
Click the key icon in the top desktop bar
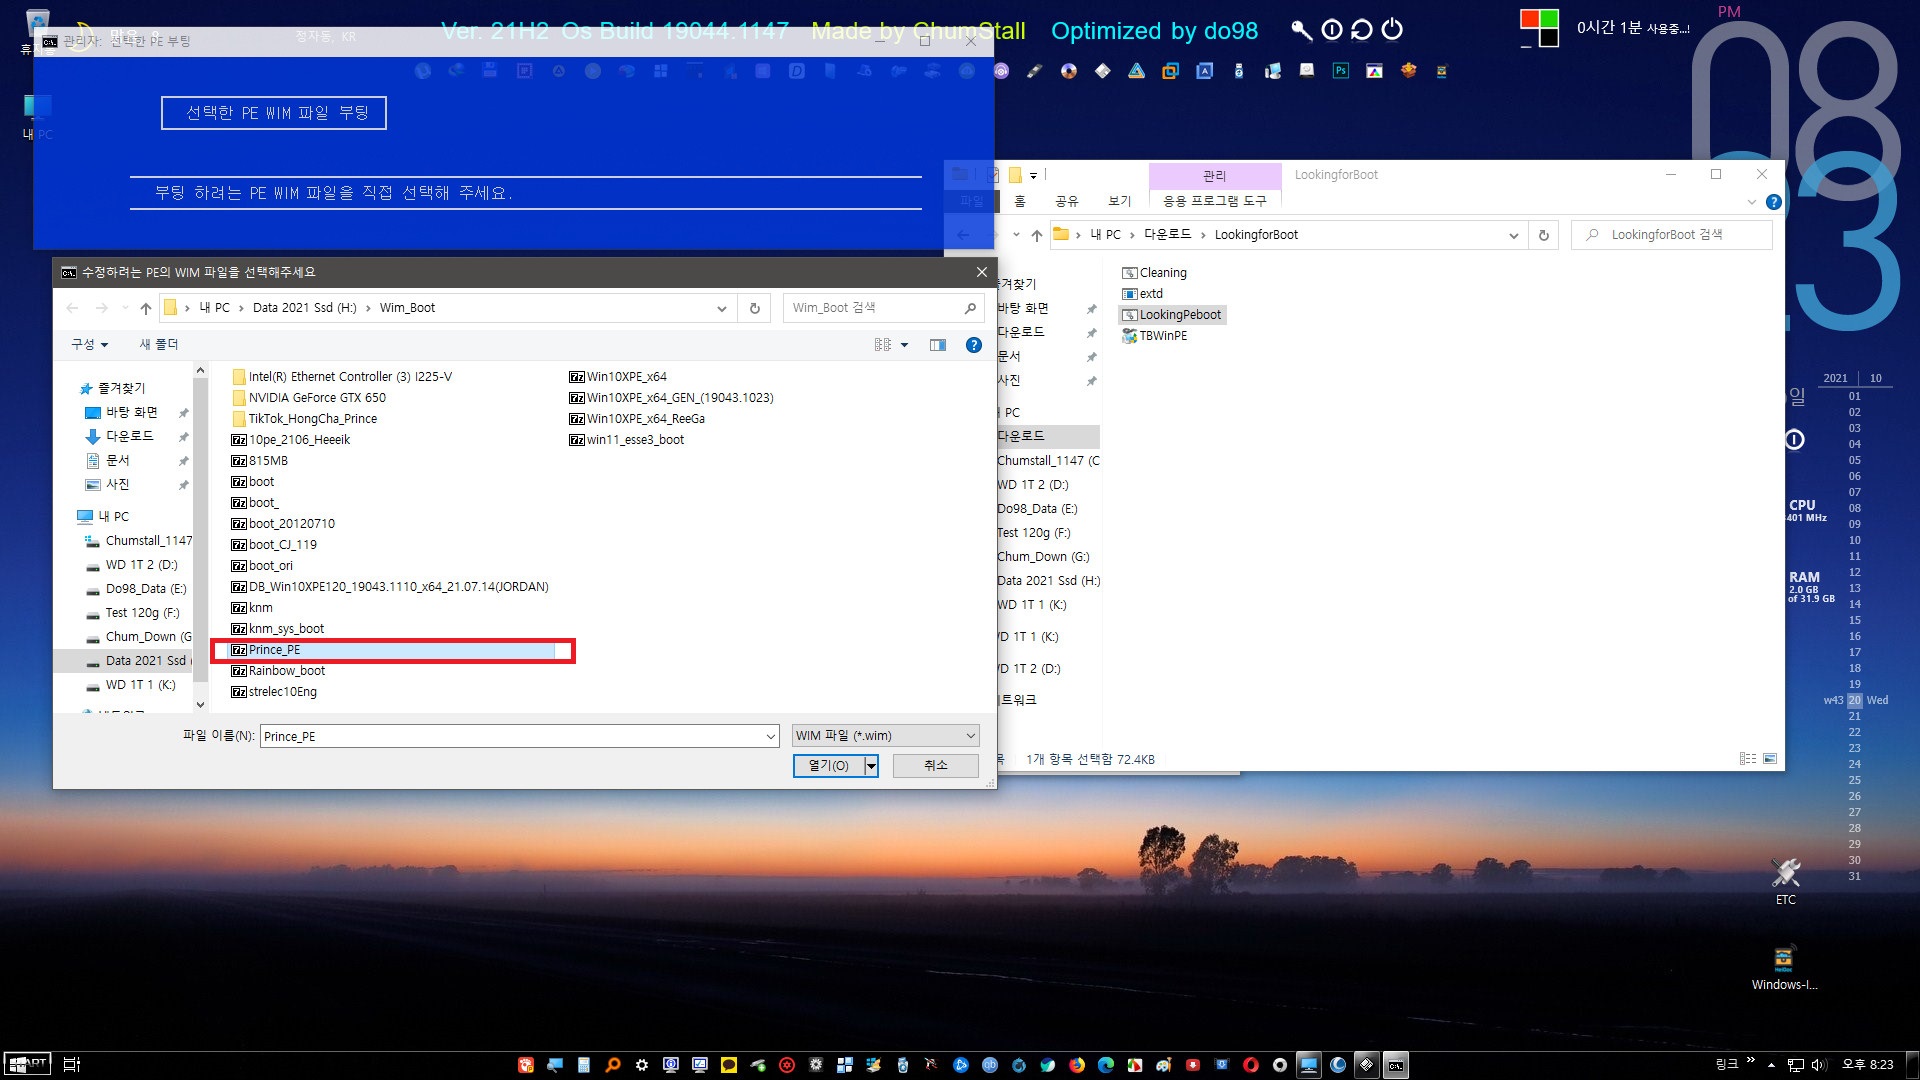pyautogui.click(x=1301, y=30)
